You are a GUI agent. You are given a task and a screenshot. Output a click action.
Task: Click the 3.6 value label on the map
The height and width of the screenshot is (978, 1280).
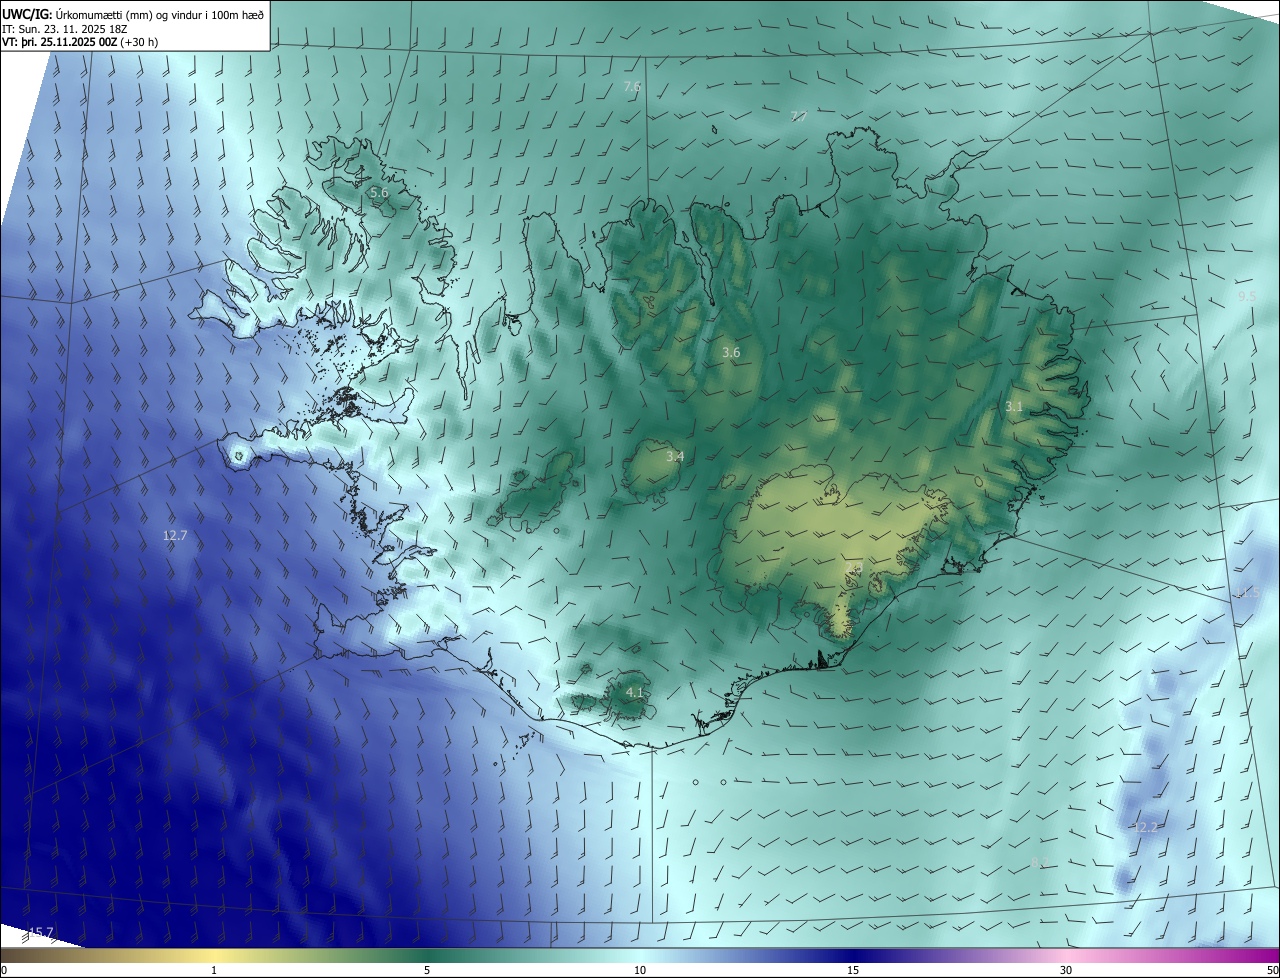pyautogui.click(x=731, y=353)
